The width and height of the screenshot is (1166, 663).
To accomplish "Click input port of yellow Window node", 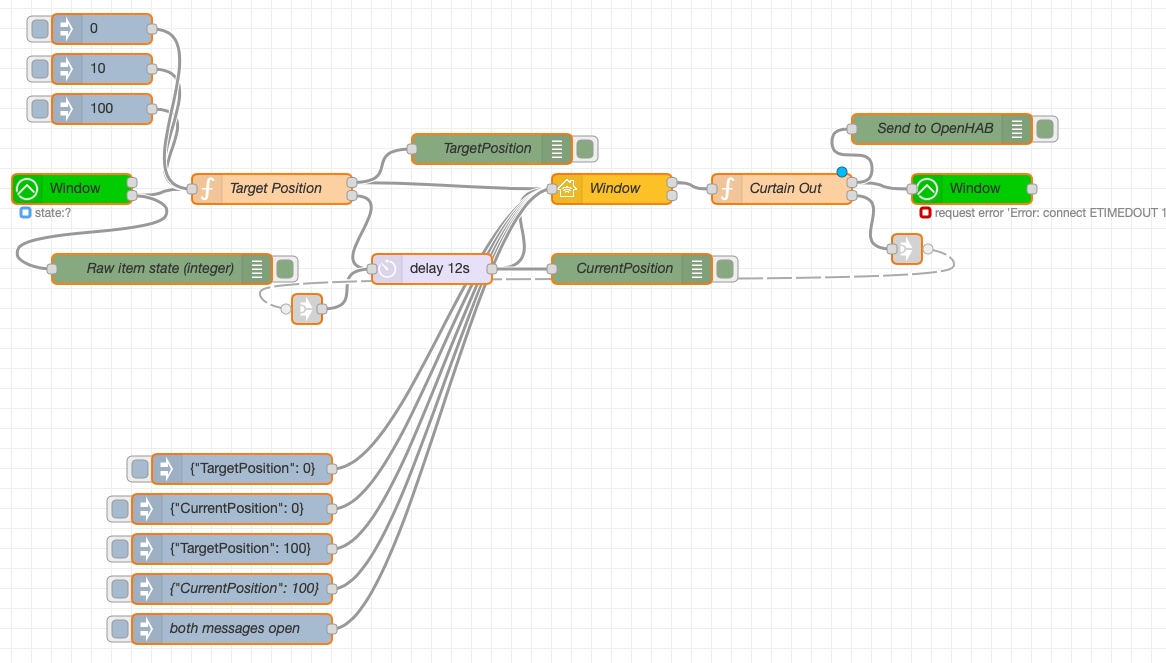I will pyautogui.click(x=552, y=189).
